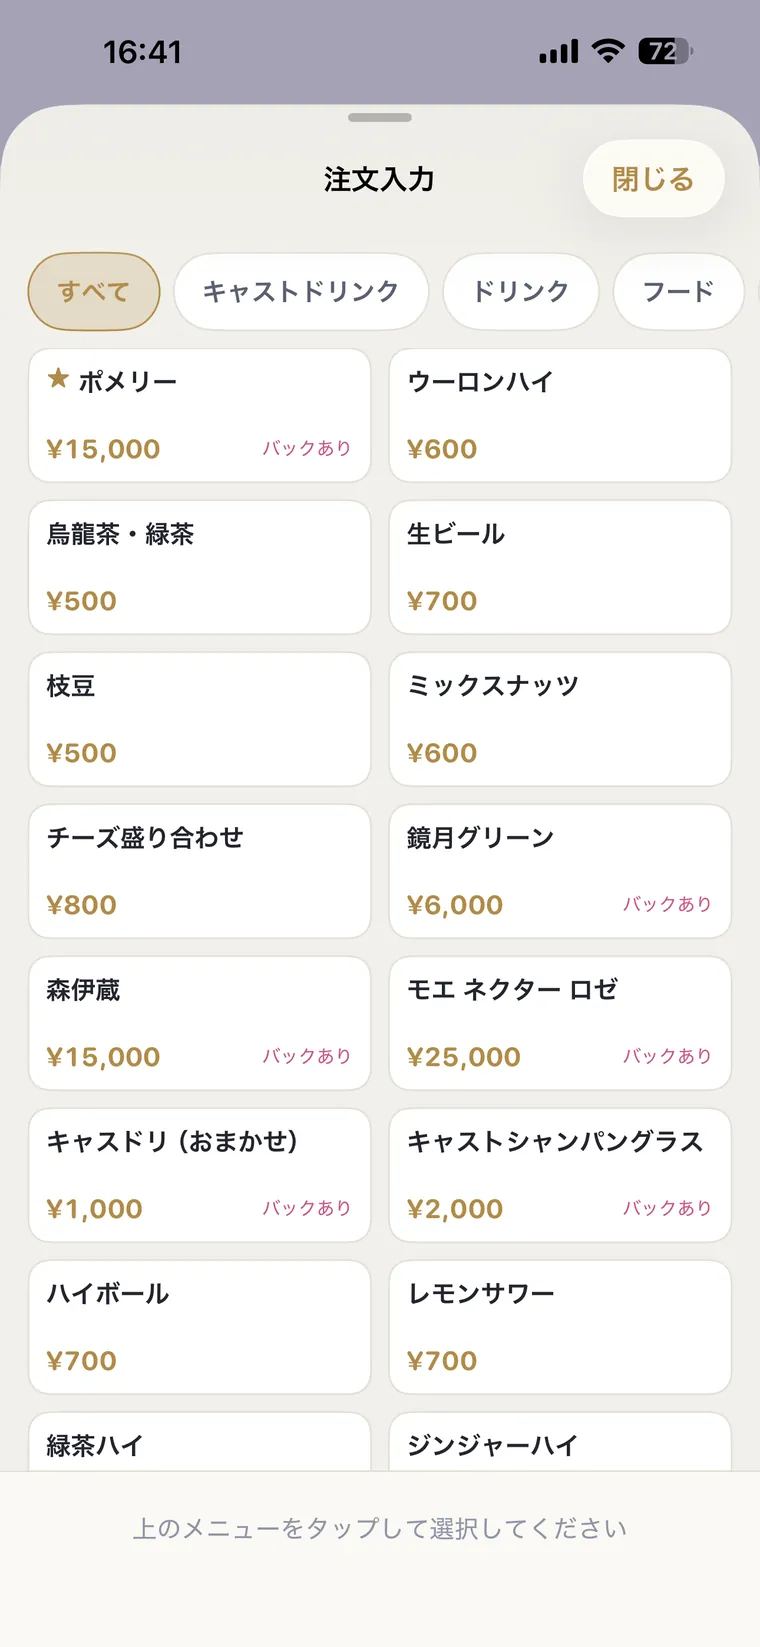This screenshot has width=760, height=1647.
Task: Add ウーロンハイ ¥600 to order
Action: [560, 415]
